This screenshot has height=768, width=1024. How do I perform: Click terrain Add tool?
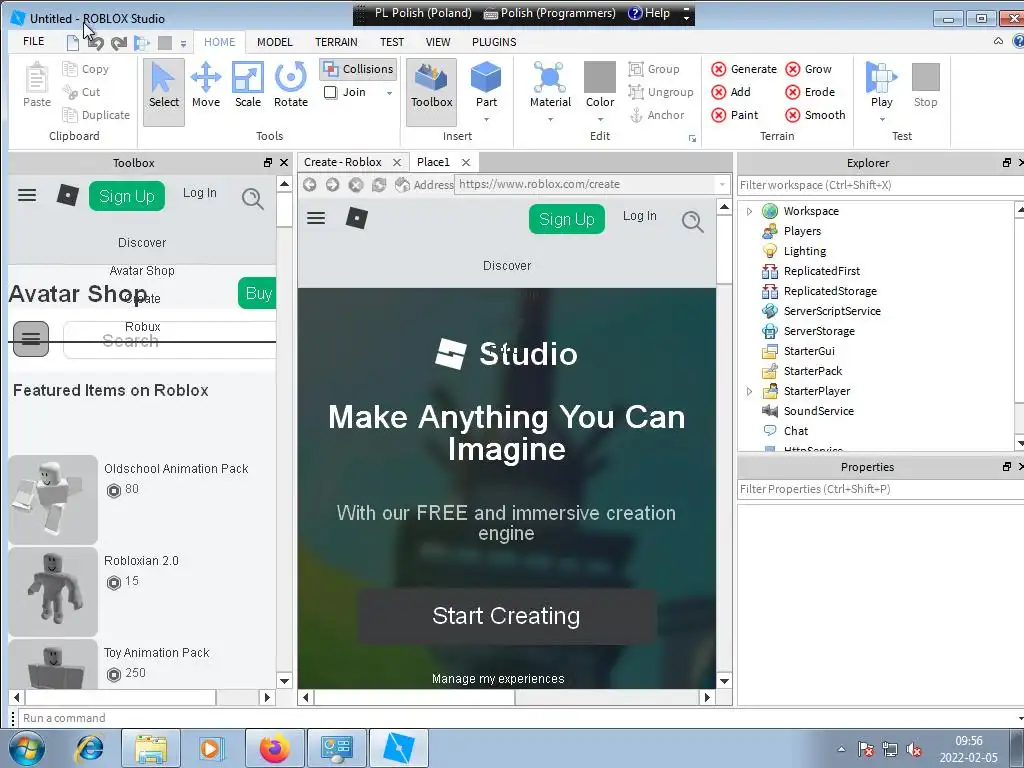[x=731, y=92]
